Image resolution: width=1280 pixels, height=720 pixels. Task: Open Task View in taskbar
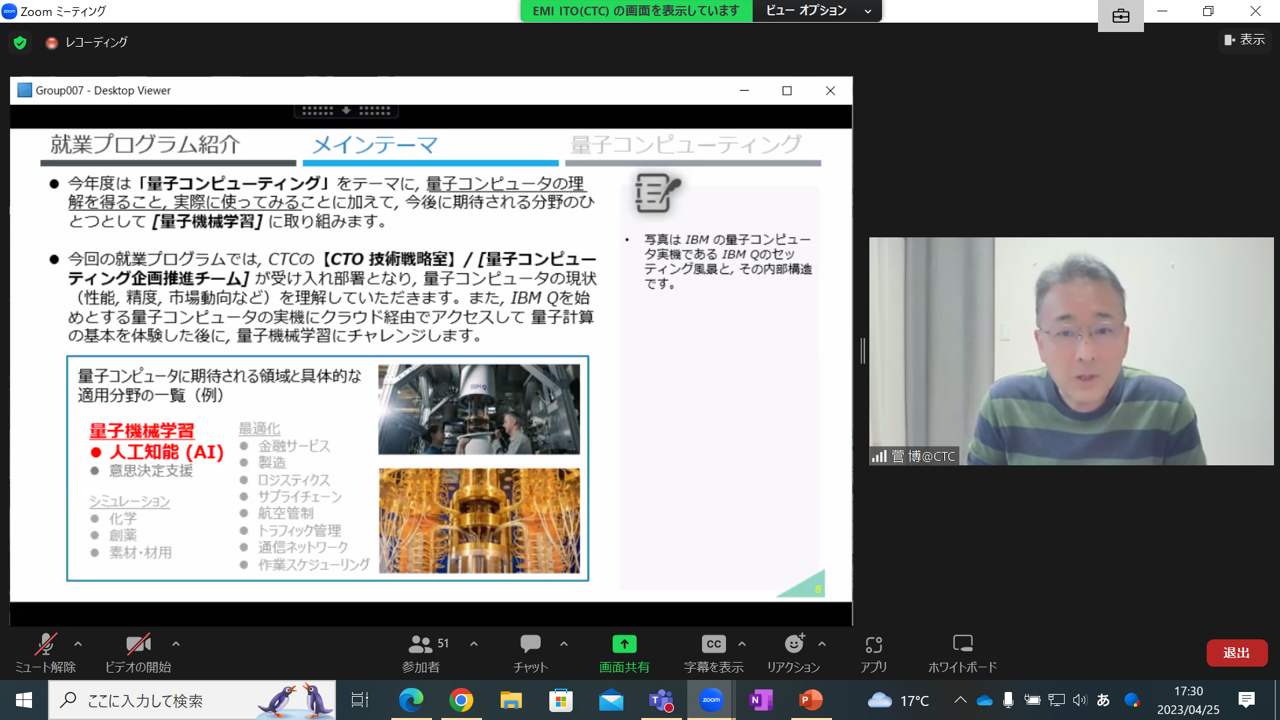click(360, 700)
